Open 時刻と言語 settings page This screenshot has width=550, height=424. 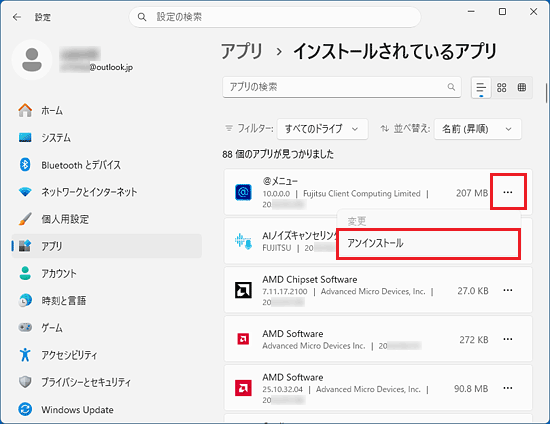(107, 301)
